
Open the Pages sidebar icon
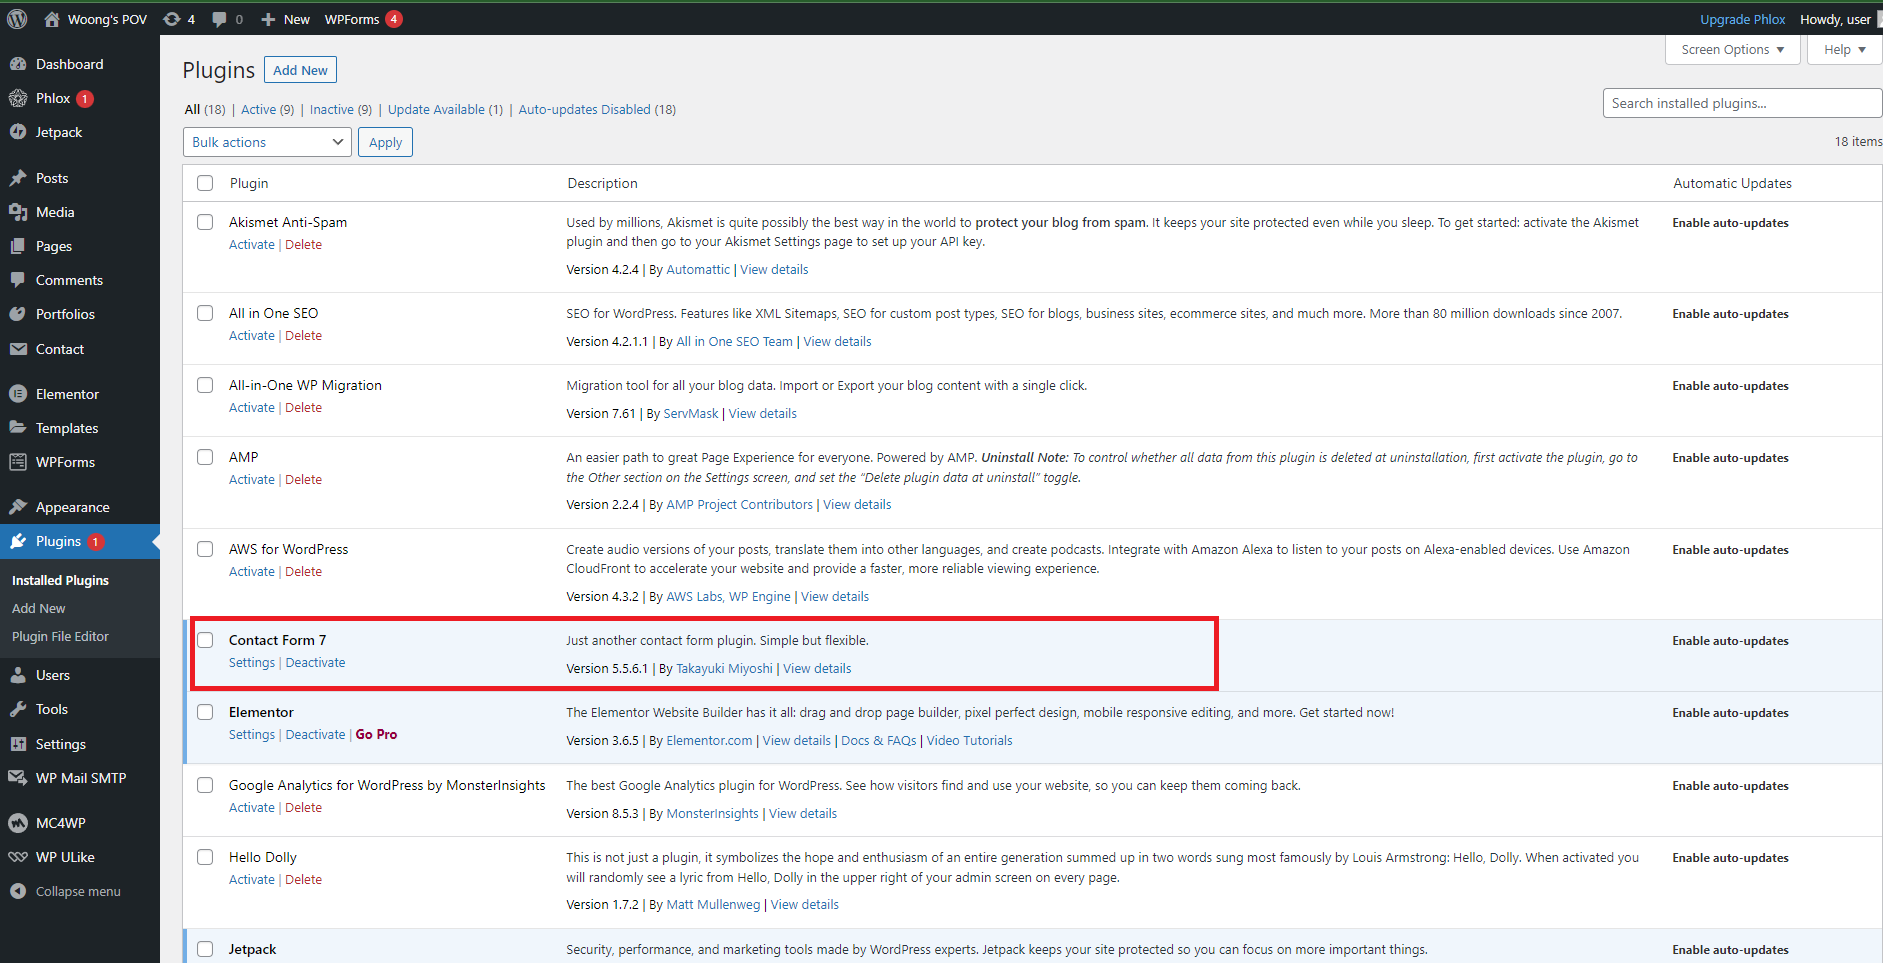pos(18,246)
